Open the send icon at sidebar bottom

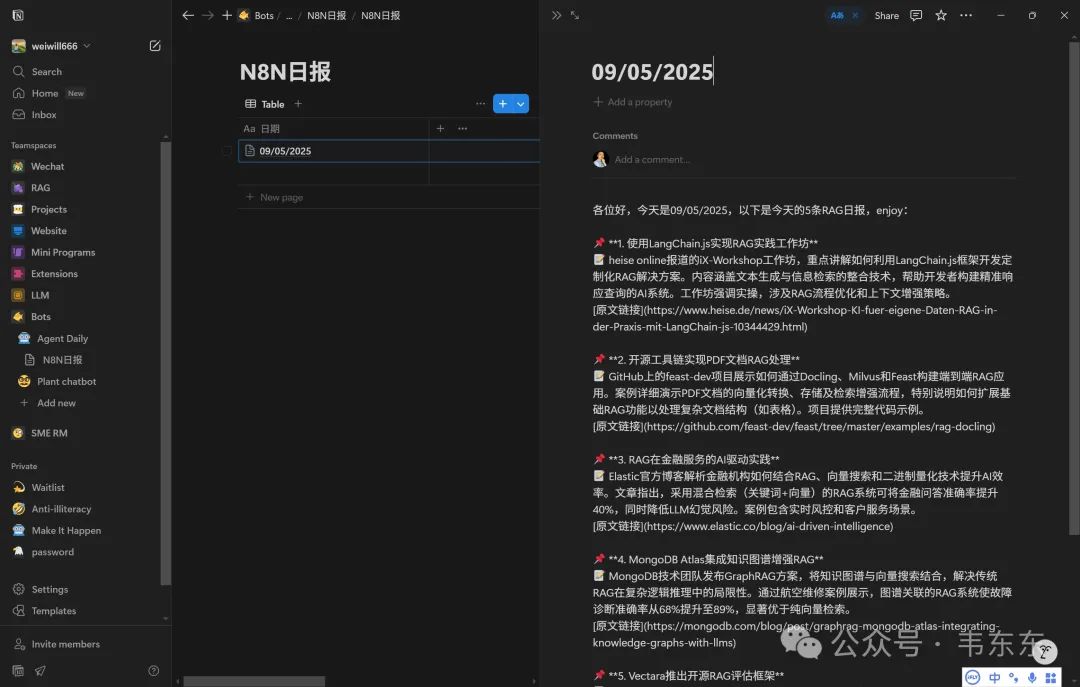click(41, 670)
